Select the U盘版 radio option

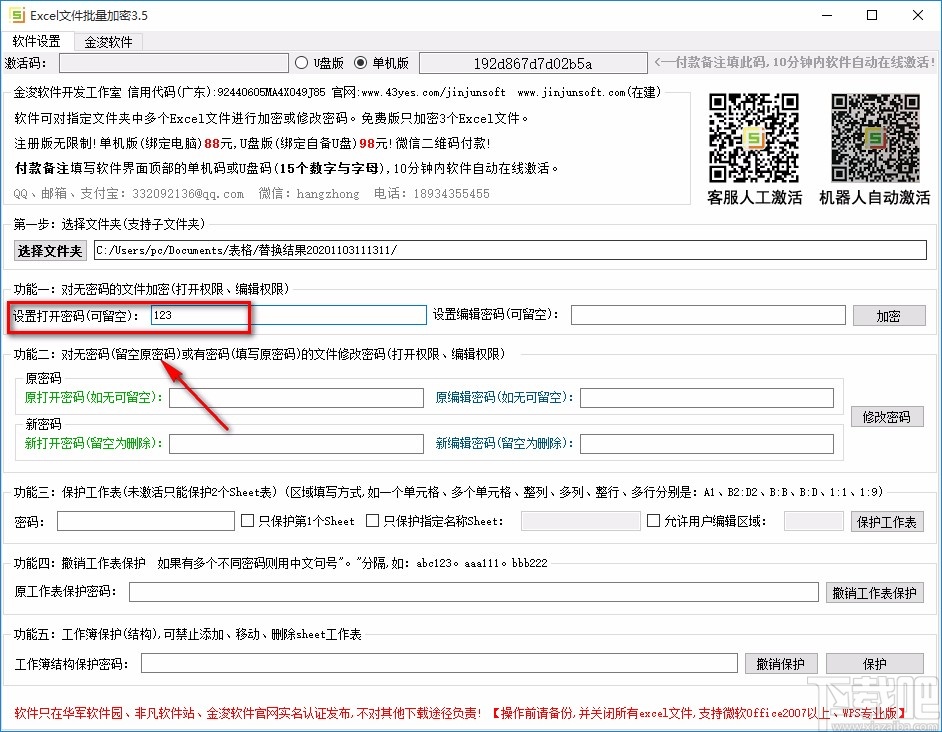click(300, 62)
